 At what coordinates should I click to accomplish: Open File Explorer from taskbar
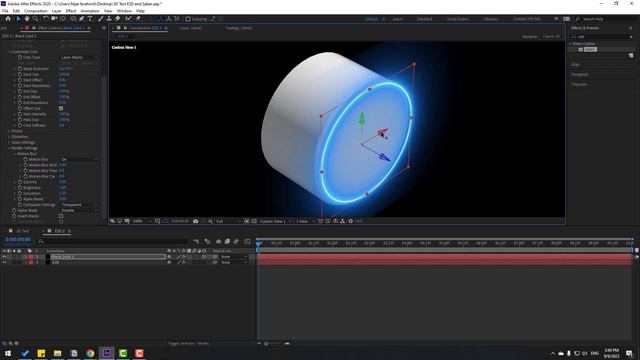click(57, 353)
